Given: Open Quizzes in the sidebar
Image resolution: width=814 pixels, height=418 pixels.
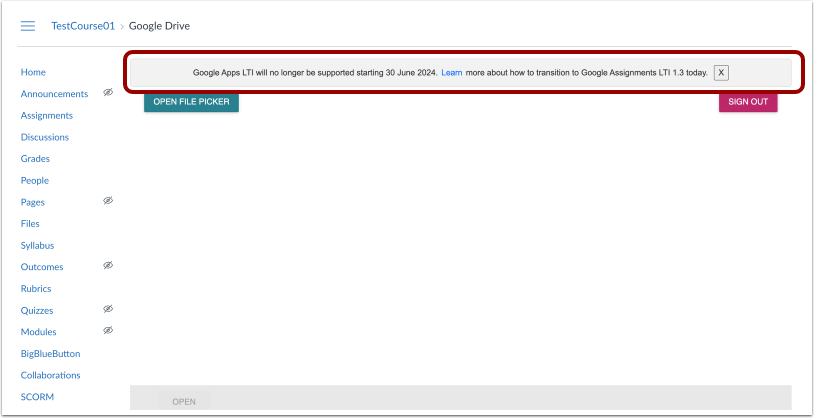Looking at the screenshot, I should coord(37,311).
